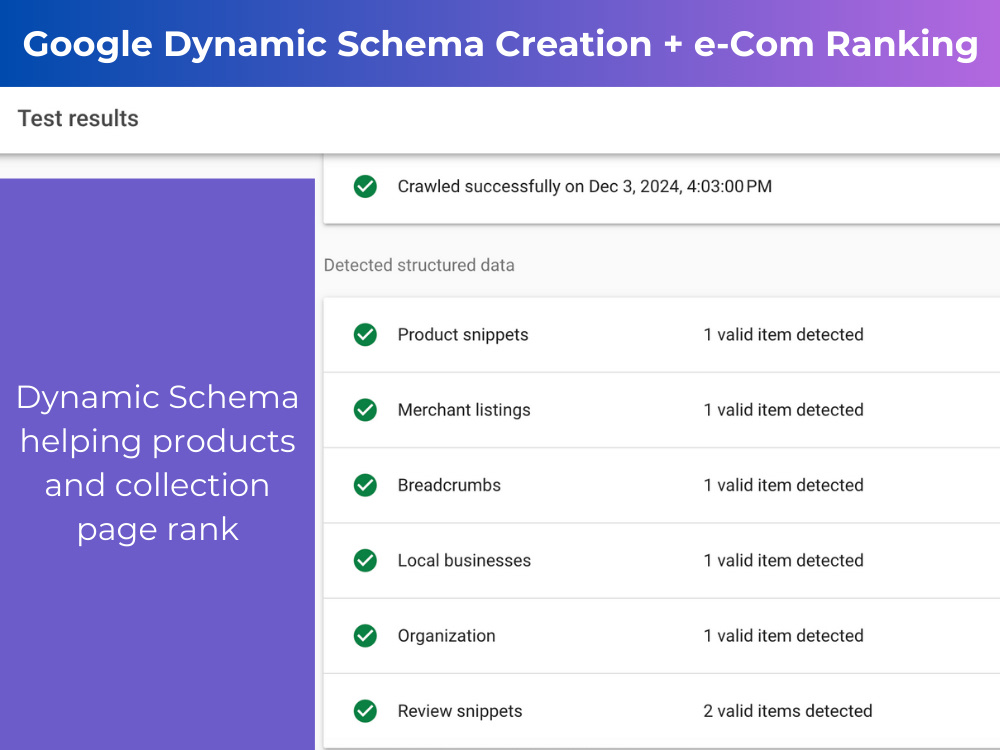
Task: Open Review snippets details
Action: [x=661, y=710]
